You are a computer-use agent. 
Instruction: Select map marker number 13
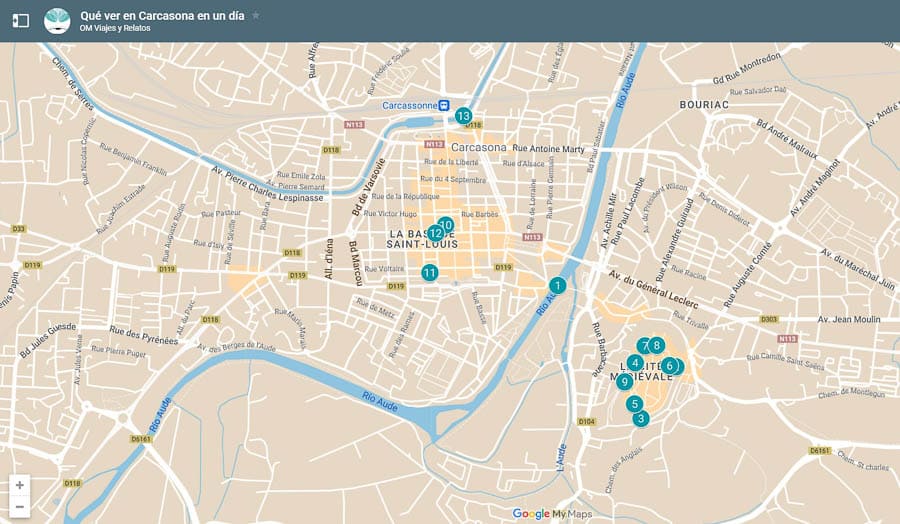point(463,116)
